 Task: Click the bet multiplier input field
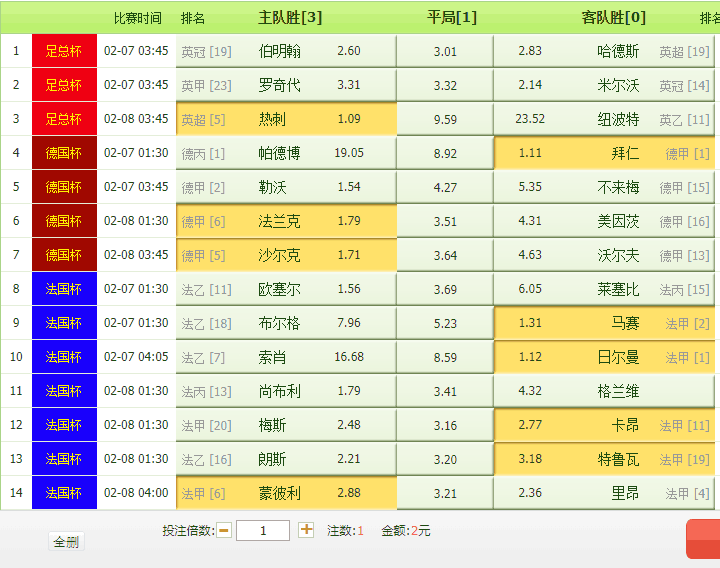tap(263, 531)
